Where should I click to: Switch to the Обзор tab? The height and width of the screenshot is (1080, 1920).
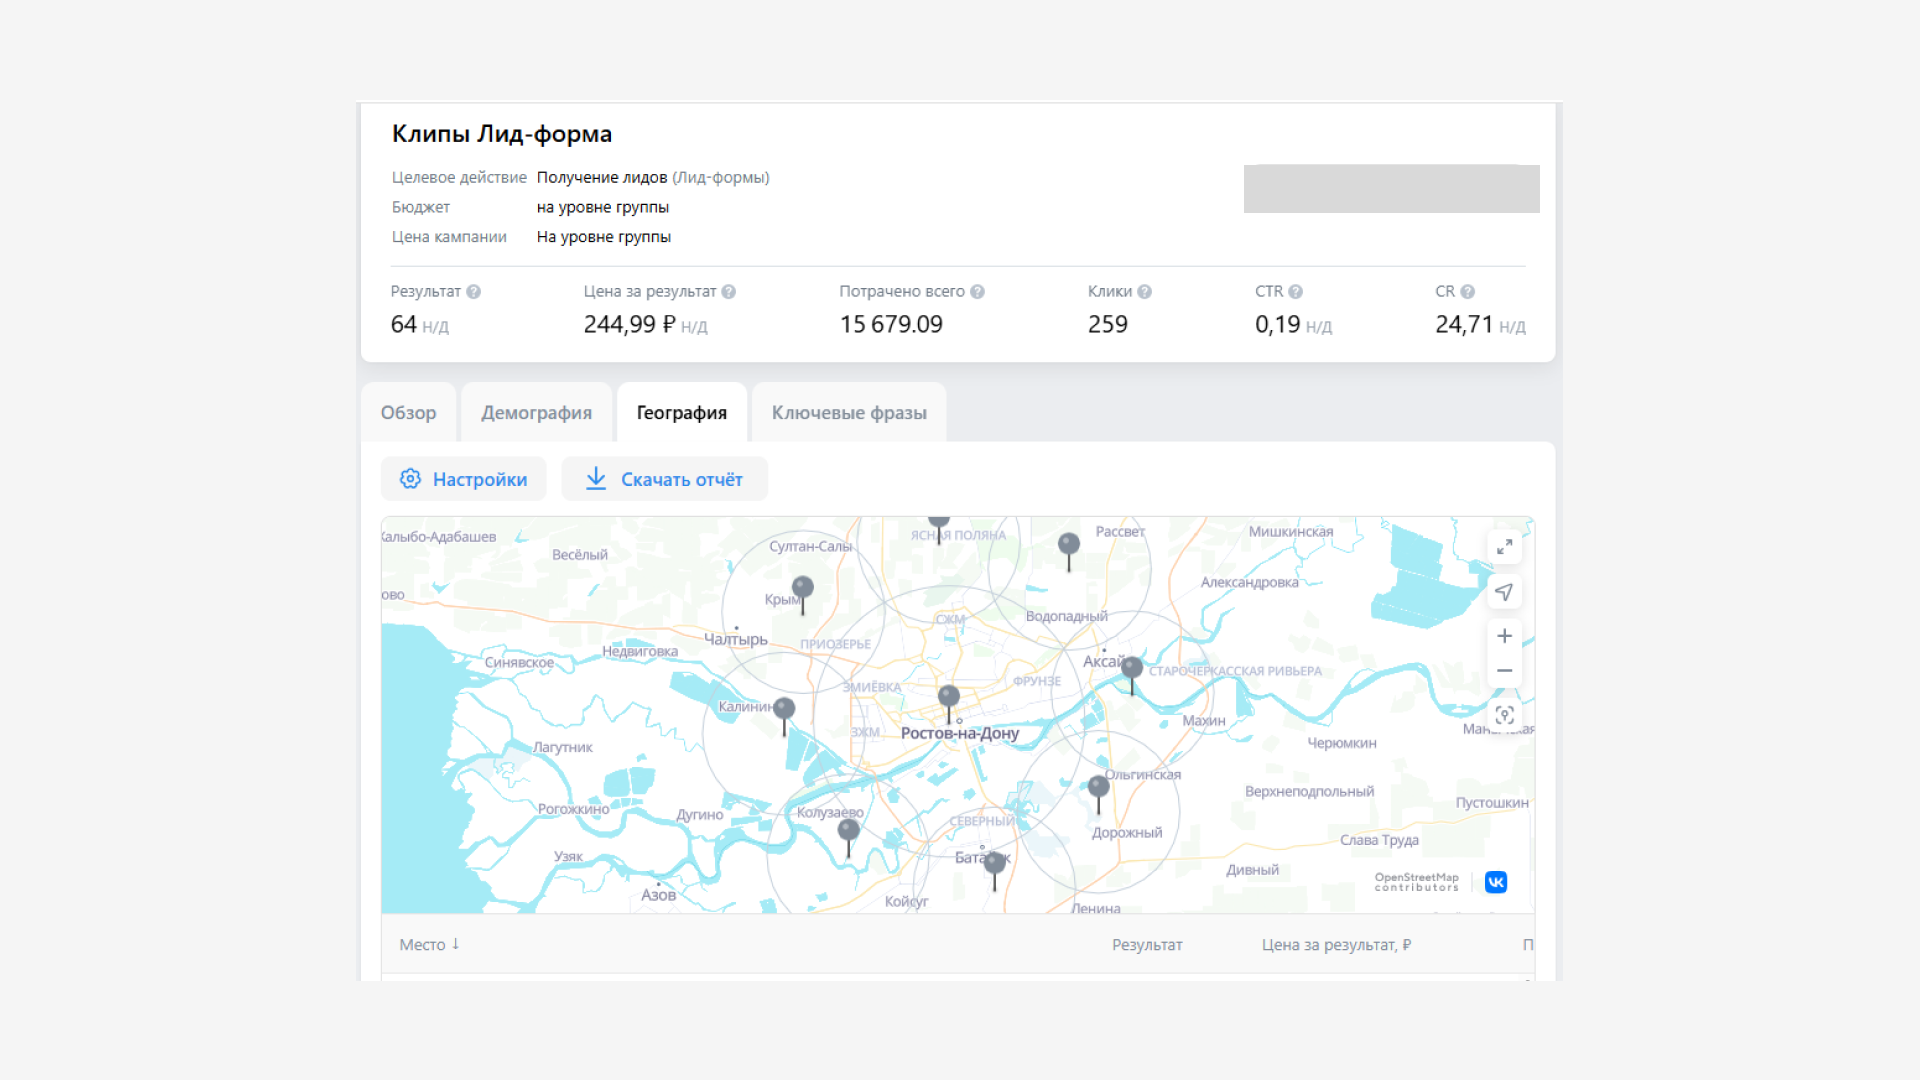point(408,413)
